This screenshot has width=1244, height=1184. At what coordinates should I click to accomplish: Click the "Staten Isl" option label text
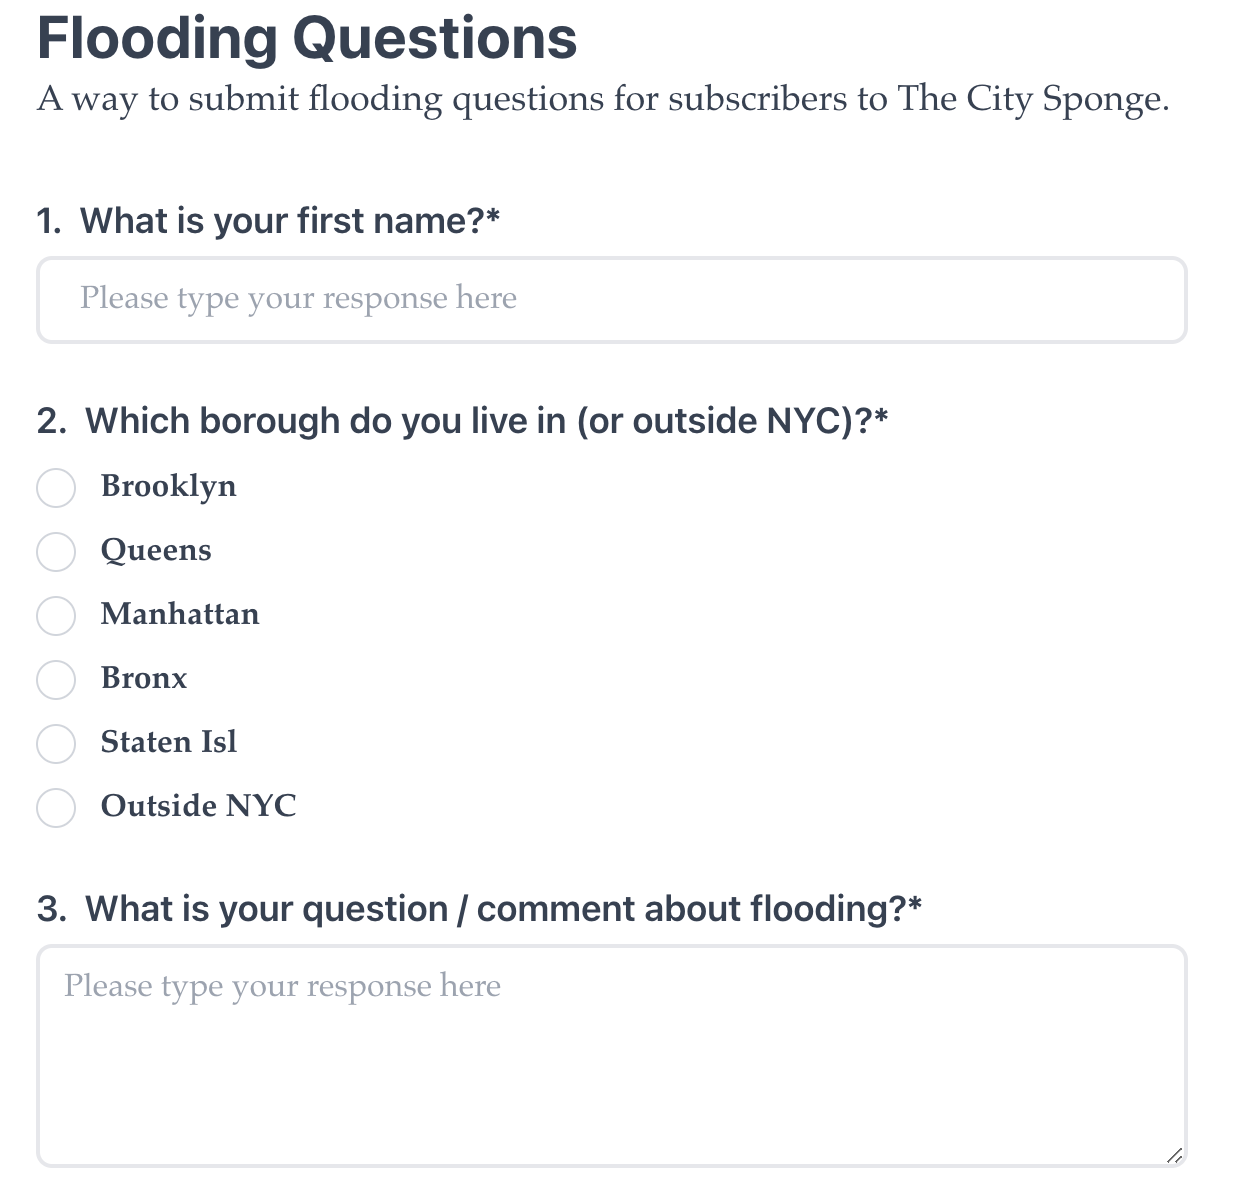click(x=169, y=742)
